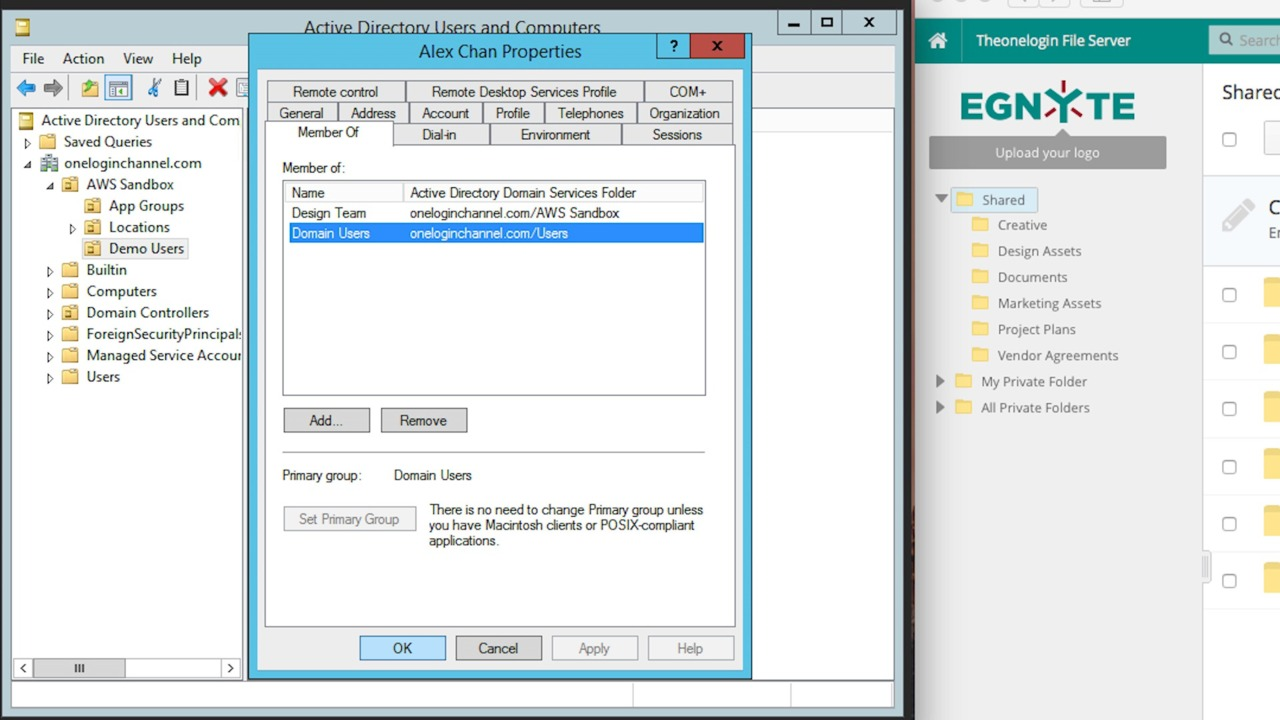Screen dimensions: 1280x720
Task: Check the select-all checkbox above the file list
Action: click(1229, 139)
